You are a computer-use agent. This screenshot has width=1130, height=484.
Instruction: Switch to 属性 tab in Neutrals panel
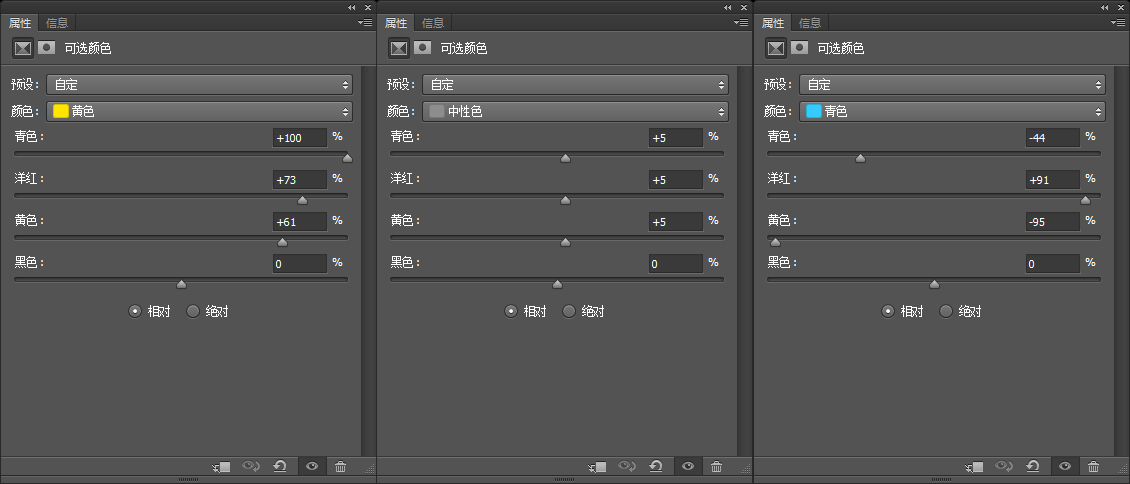click(396, 23)
